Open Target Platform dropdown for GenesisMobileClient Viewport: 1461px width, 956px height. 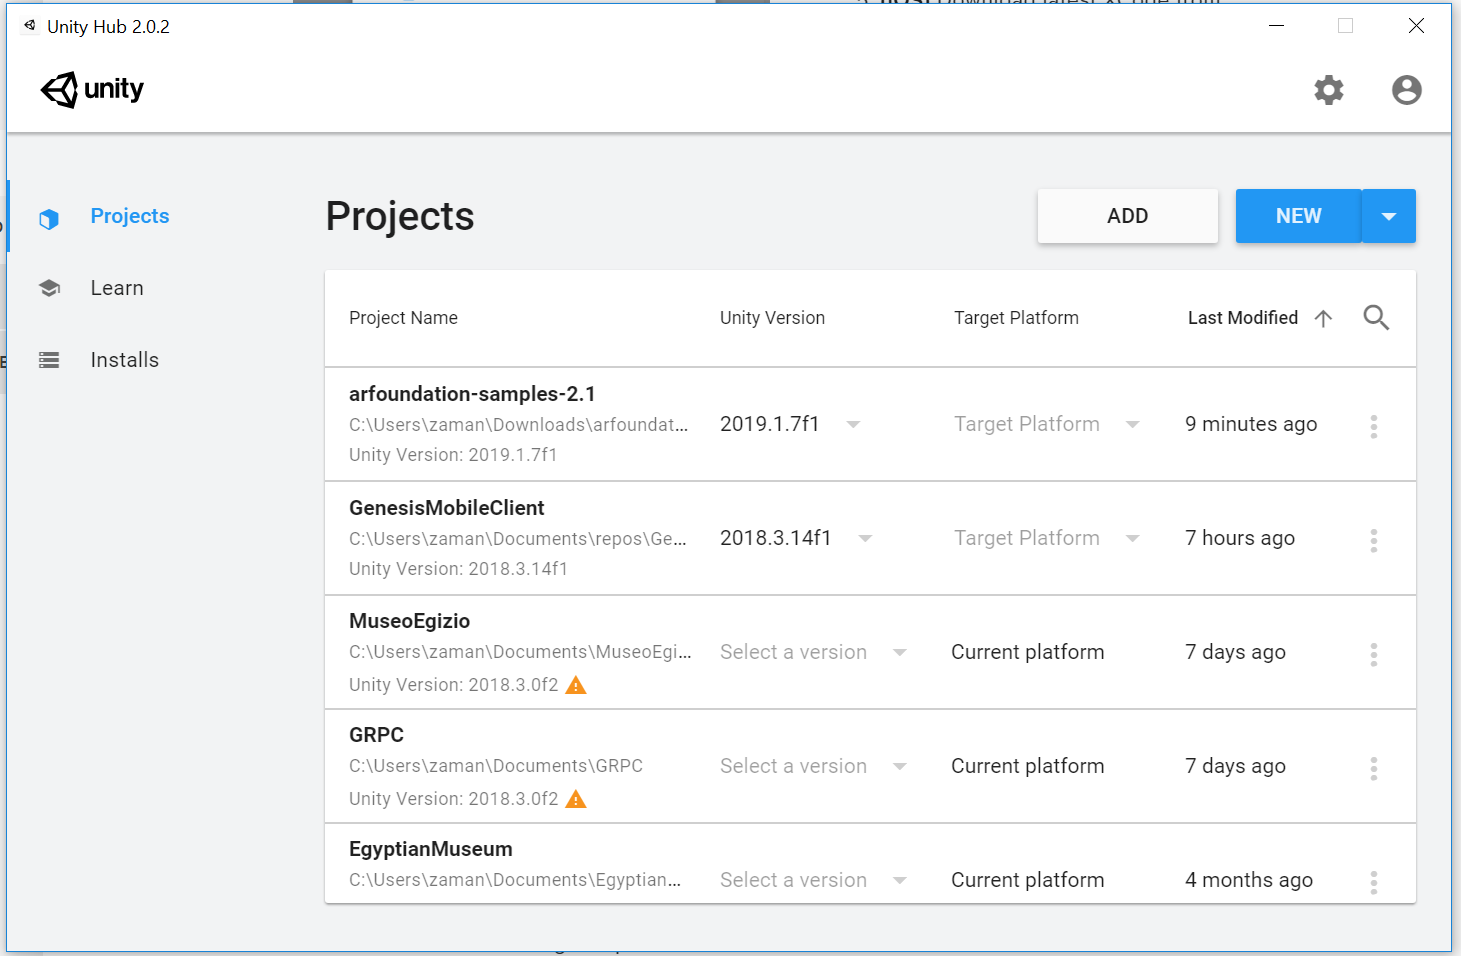click(x=1046, y=538)
